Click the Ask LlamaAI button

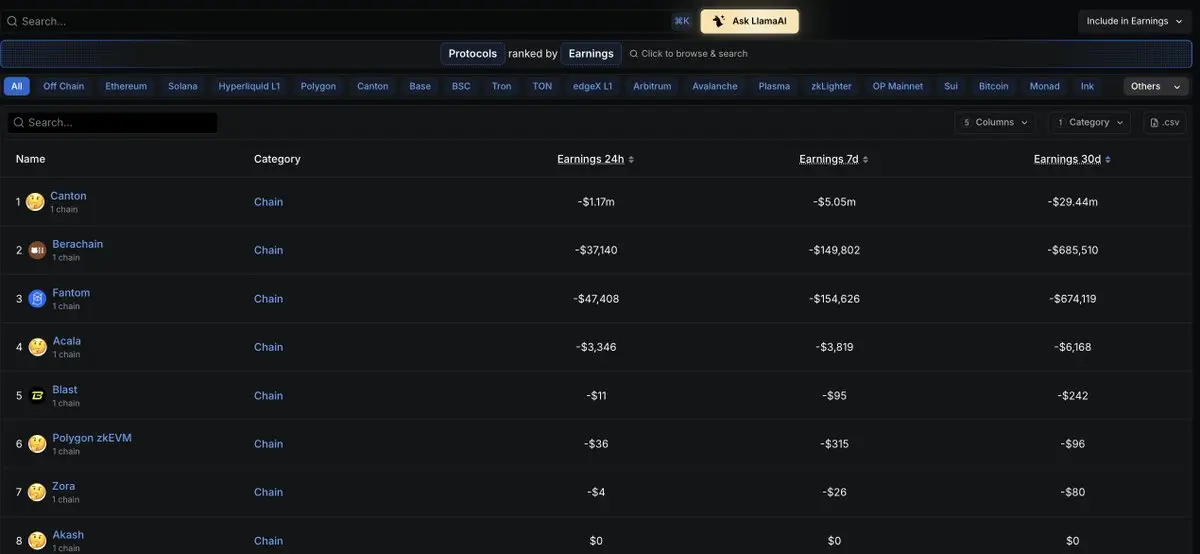click(x=750, y=21)
